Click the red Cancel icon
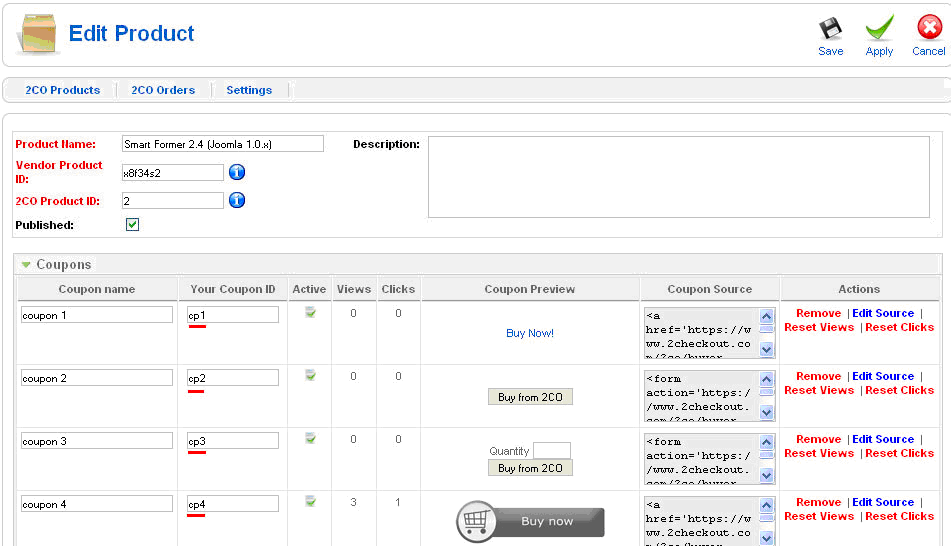 point(929,27)
